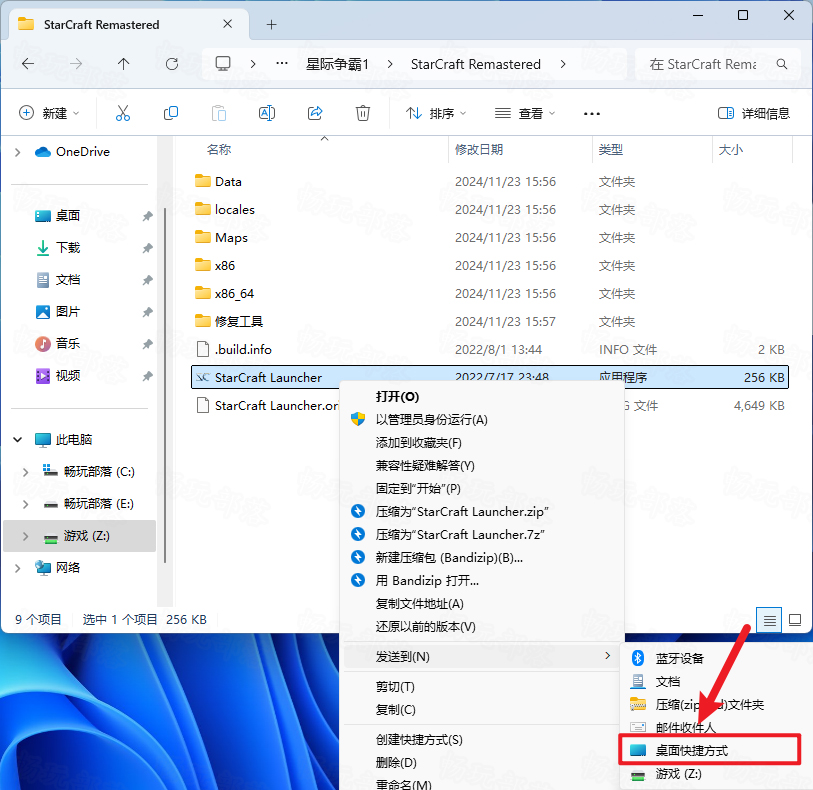Select the locales folder

tap(235, 209)
